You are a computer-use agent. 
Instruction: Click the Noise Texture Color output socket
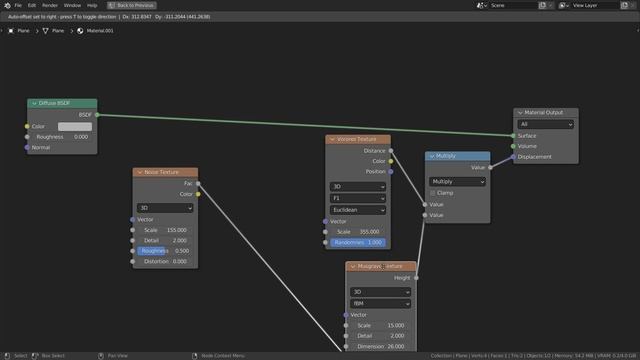click(x=198, y=194)
